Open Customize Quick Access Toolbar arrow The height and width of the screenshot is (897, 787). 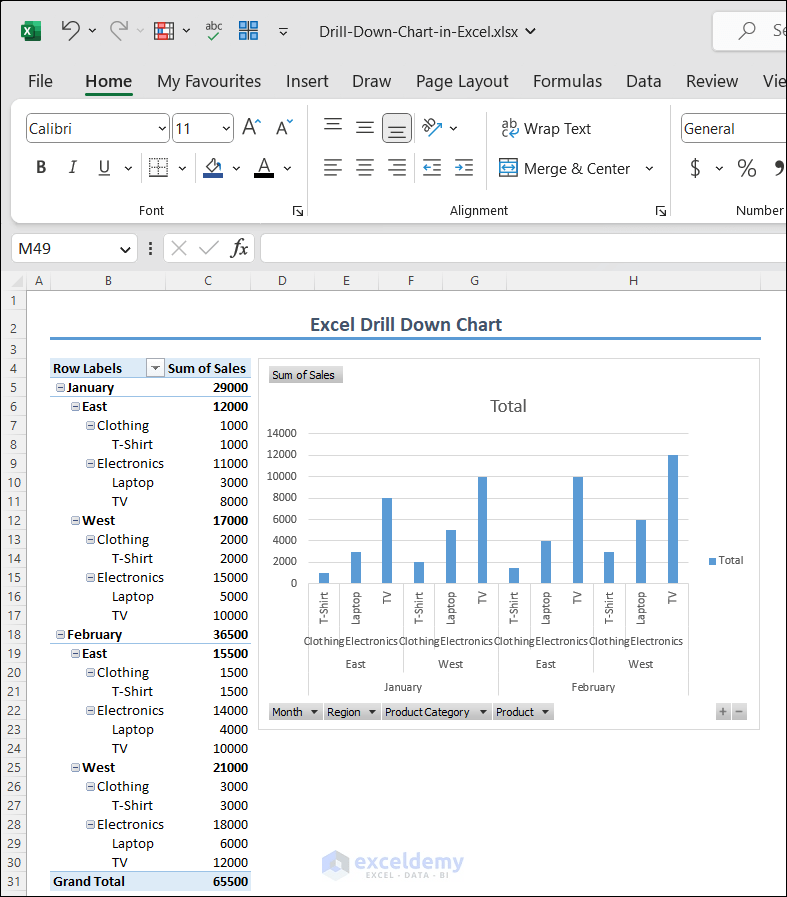[x=283, y=31]
